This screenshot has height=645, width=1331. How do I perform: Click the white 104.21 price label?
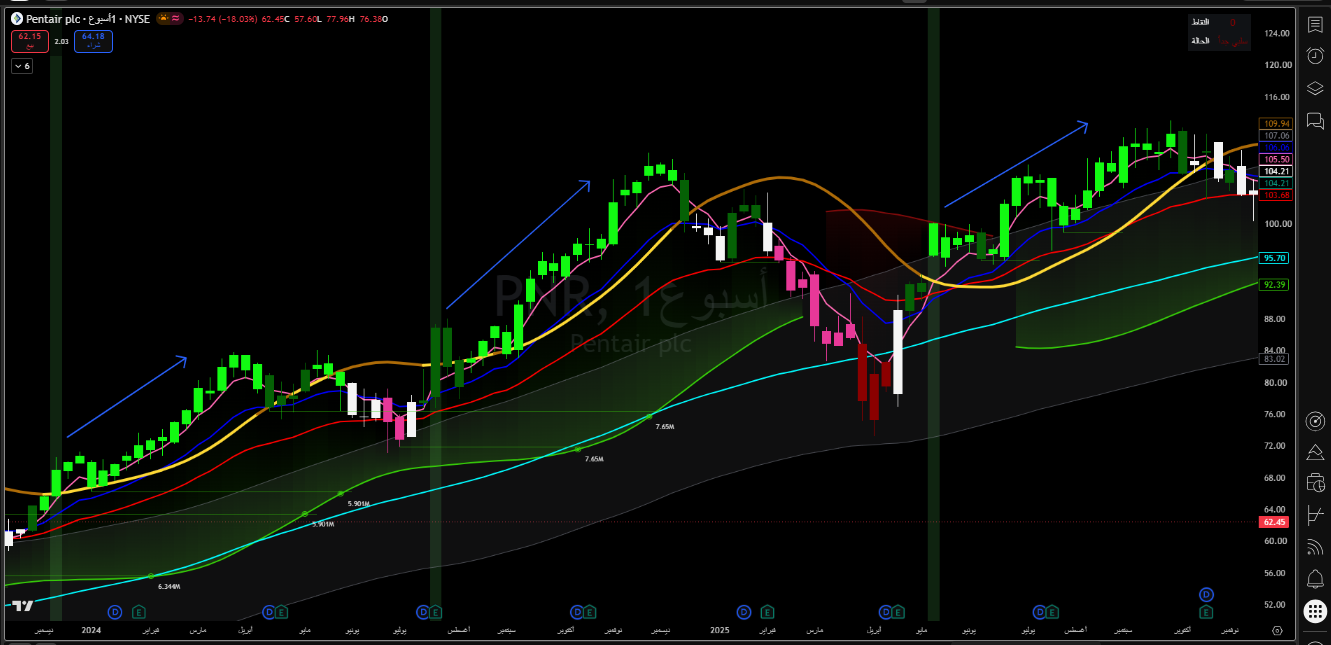tap(1277, 171)
